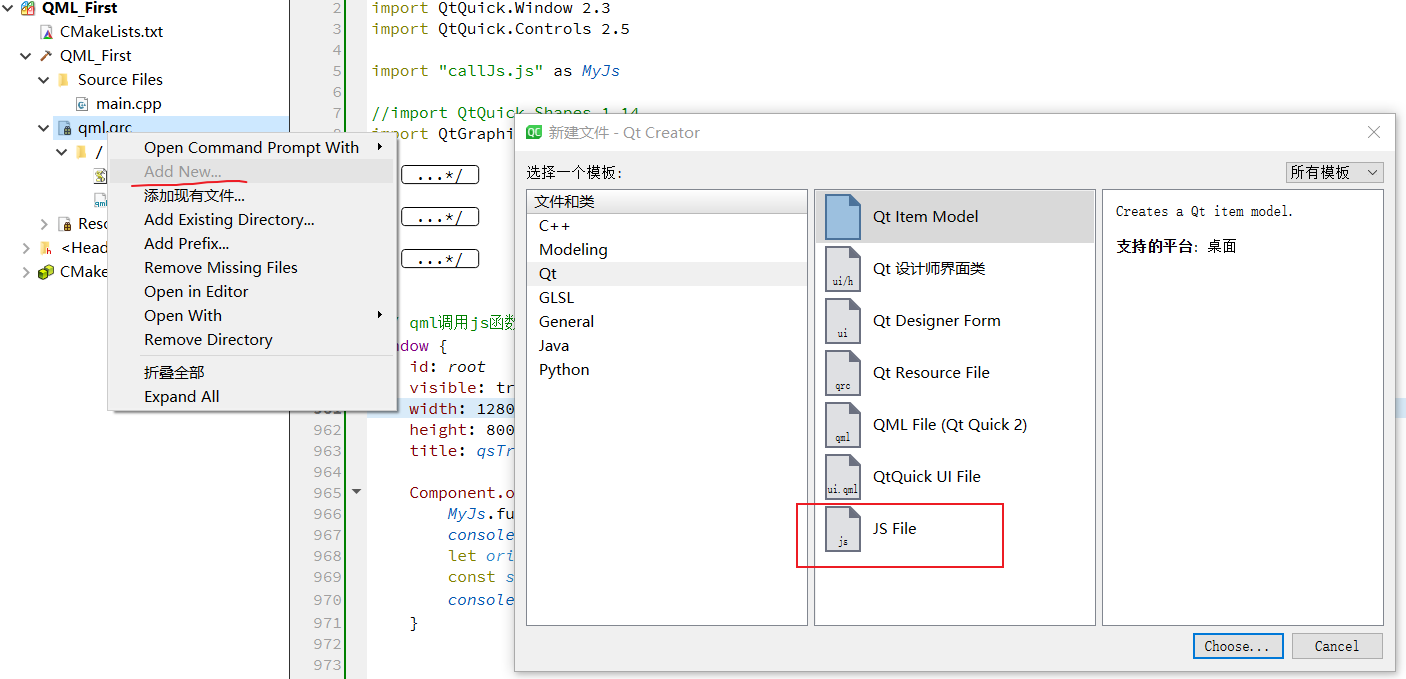This screenshot has width=1406, height=679.
Task: Choose 折叠全部 in the context menu
Action: tap(251, 372)
